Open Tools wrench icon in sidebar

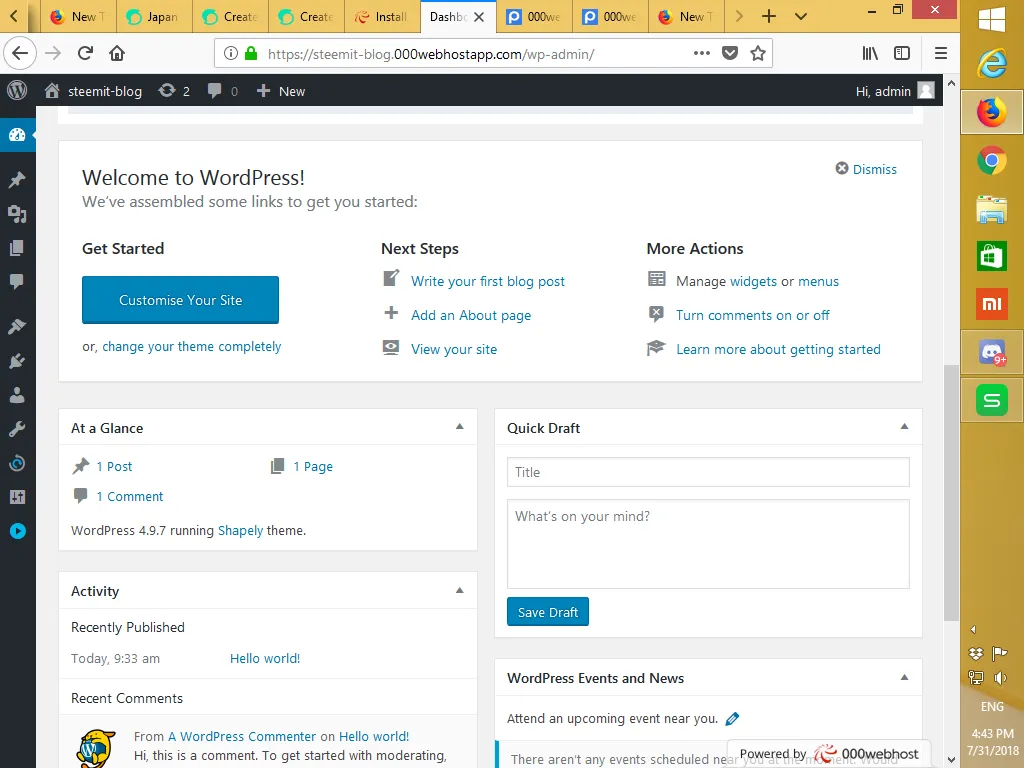(17, 428)
